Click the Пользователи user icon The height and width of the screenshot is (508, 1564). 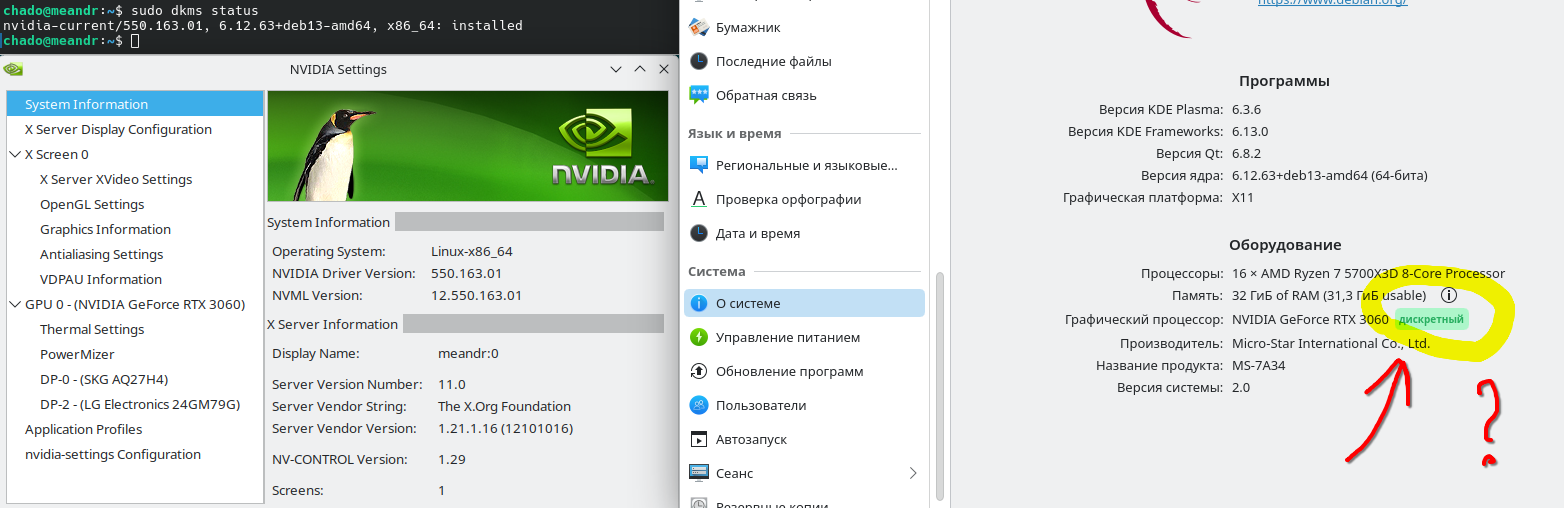(x=699, y=405)
